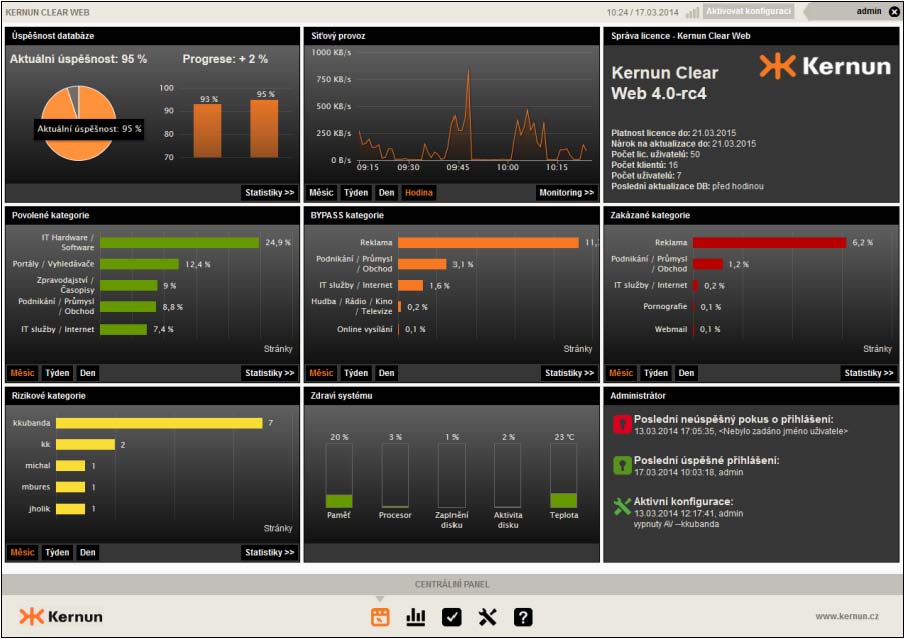Open Monitoring >> in network traffic panel

tap(566, 192)
